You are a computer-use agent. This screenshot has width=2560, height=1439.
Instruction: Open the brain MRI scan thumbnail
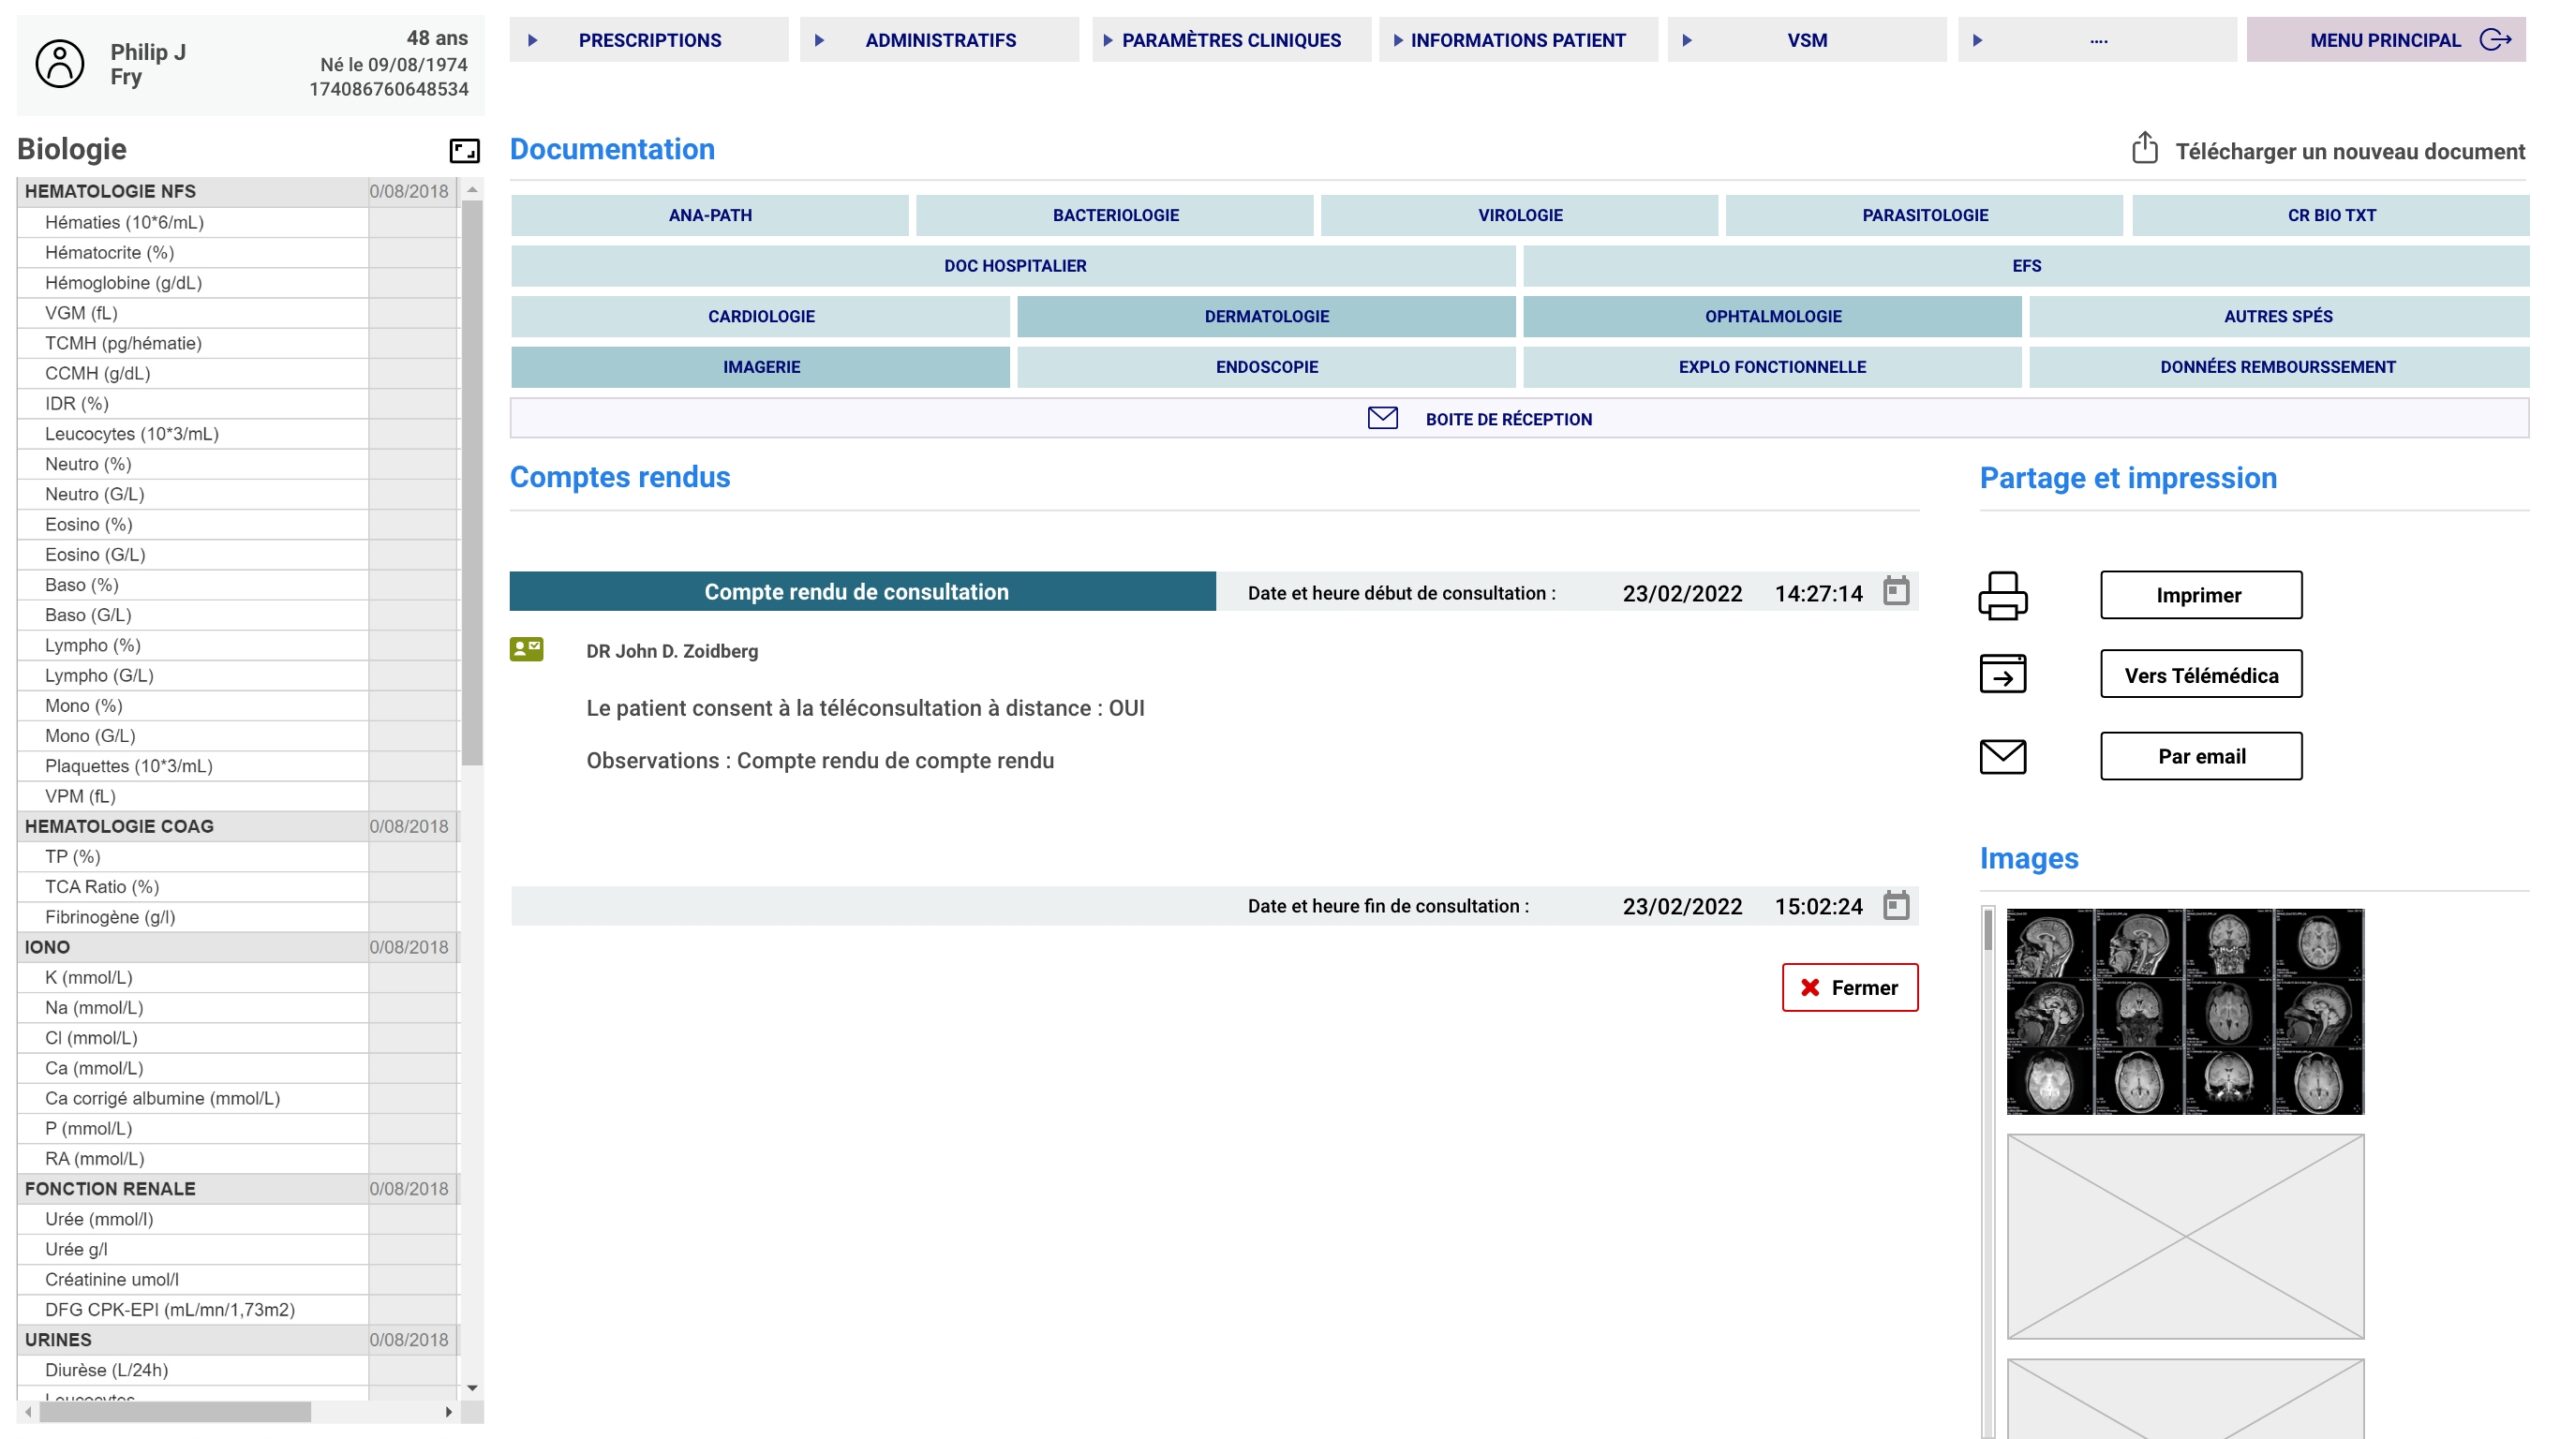2184,1011
